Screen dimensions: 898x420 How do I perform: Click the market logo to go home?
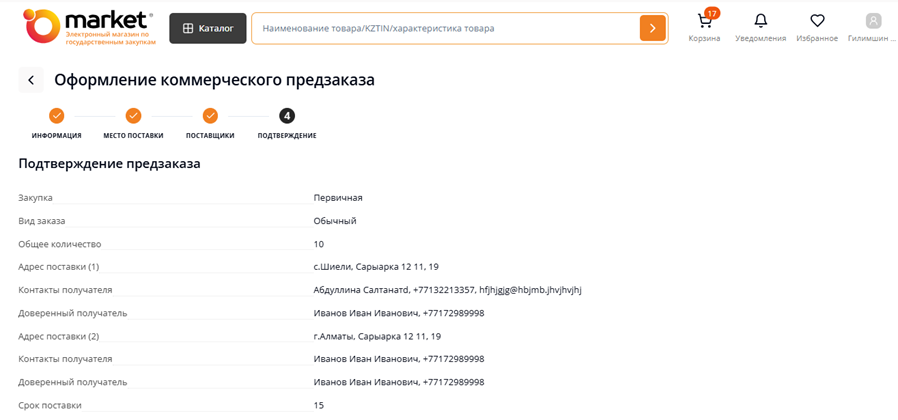pos(88,27)
